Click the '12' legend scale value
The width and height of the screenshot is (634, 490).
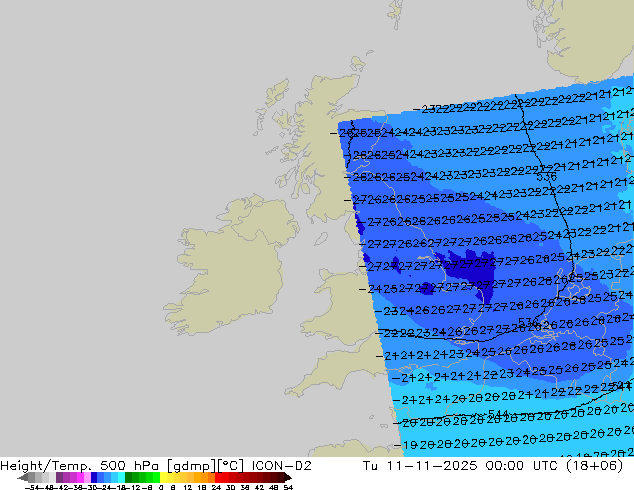click(x=188, y=487)
